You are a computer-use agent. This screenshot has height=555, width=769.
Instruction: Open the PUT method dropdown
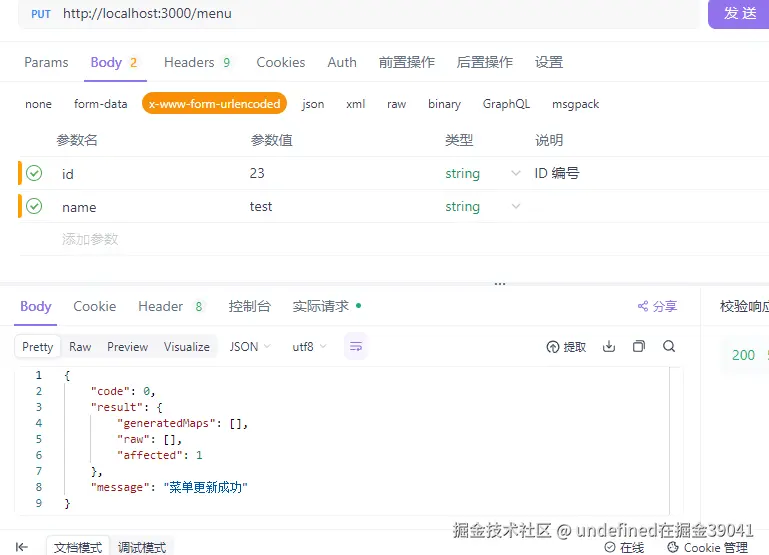[x=41, y=14]
